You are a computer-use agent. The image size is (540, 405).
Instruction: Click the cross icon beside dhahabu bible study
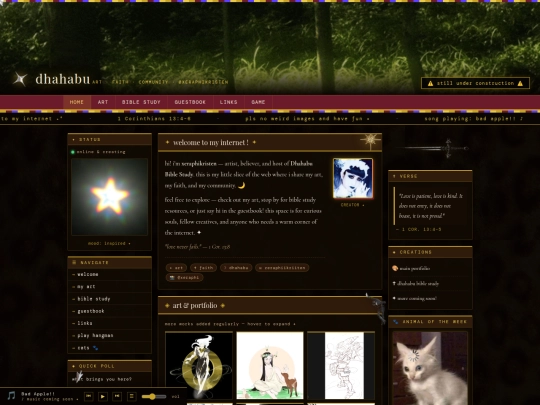394,283
